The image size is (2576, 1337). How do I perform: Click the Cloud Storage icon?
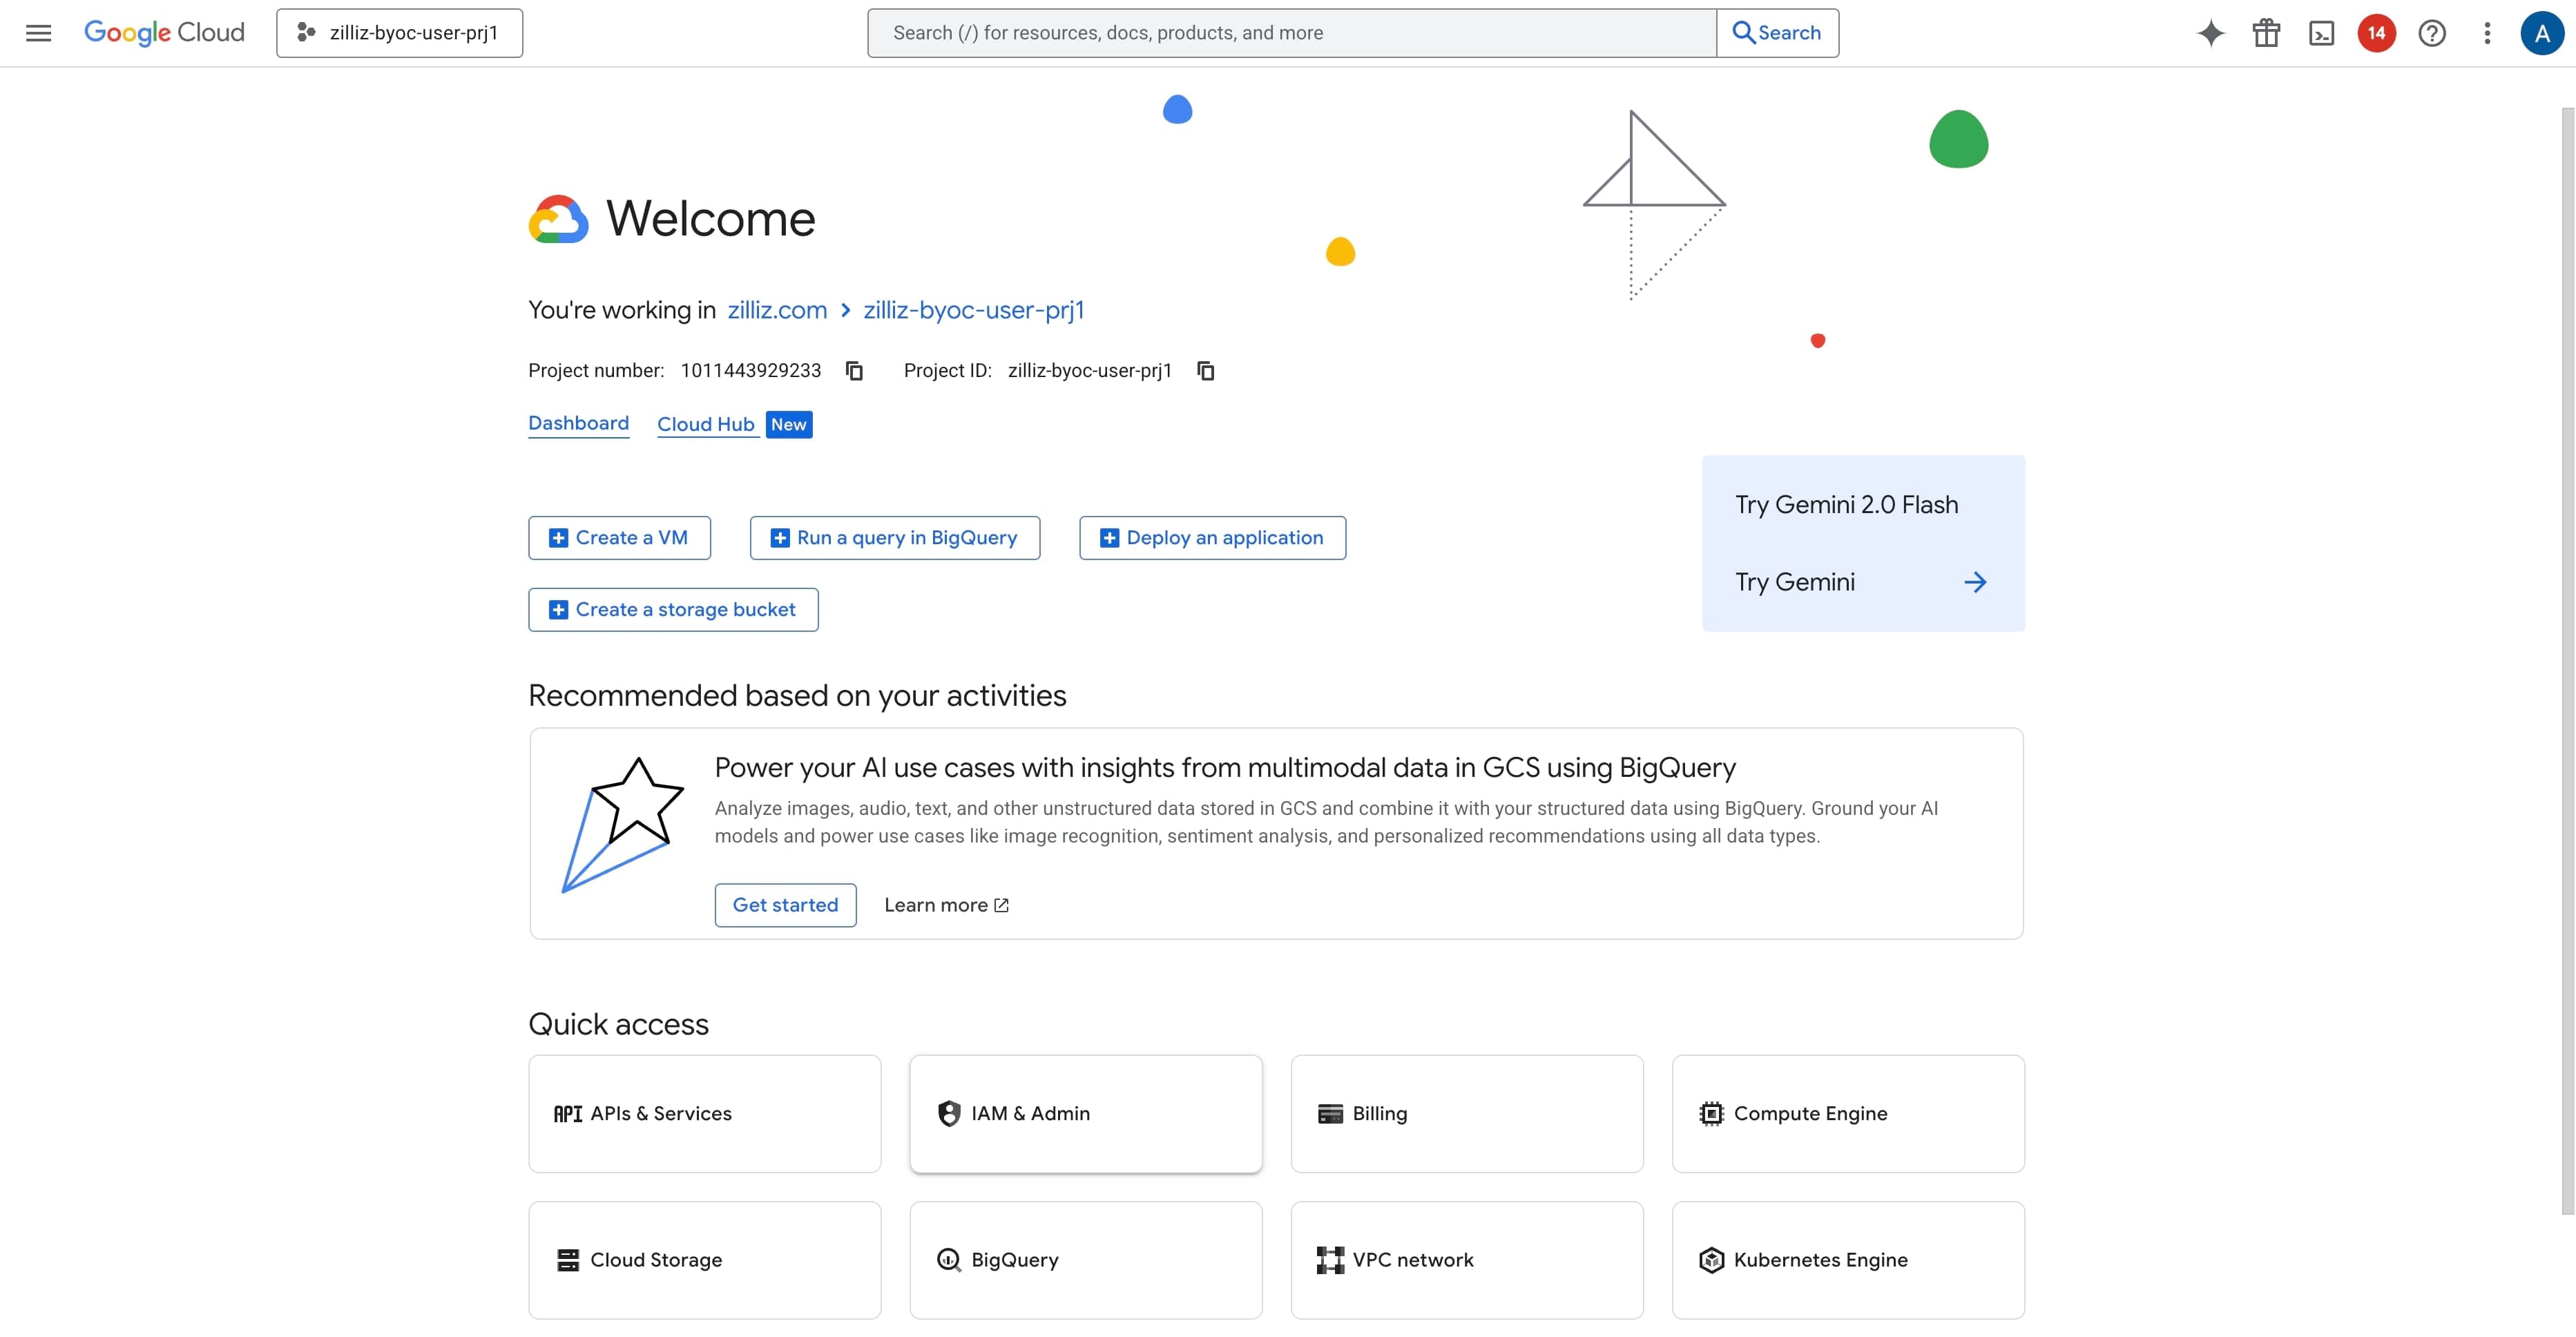(567, 1260)
